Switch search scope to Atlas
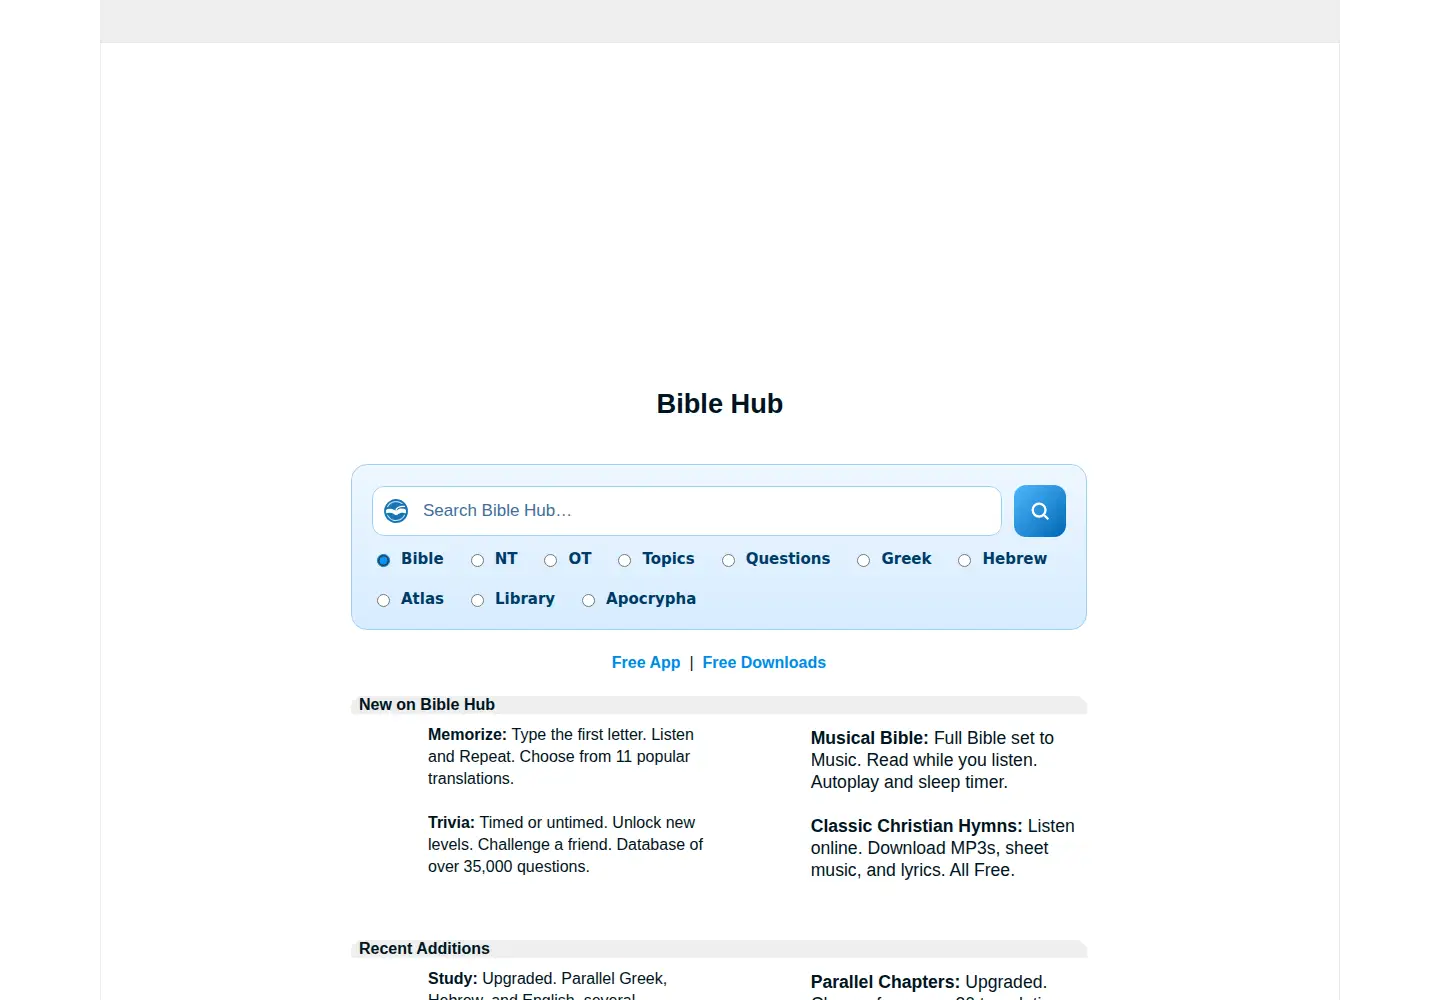 click(383, 600)
